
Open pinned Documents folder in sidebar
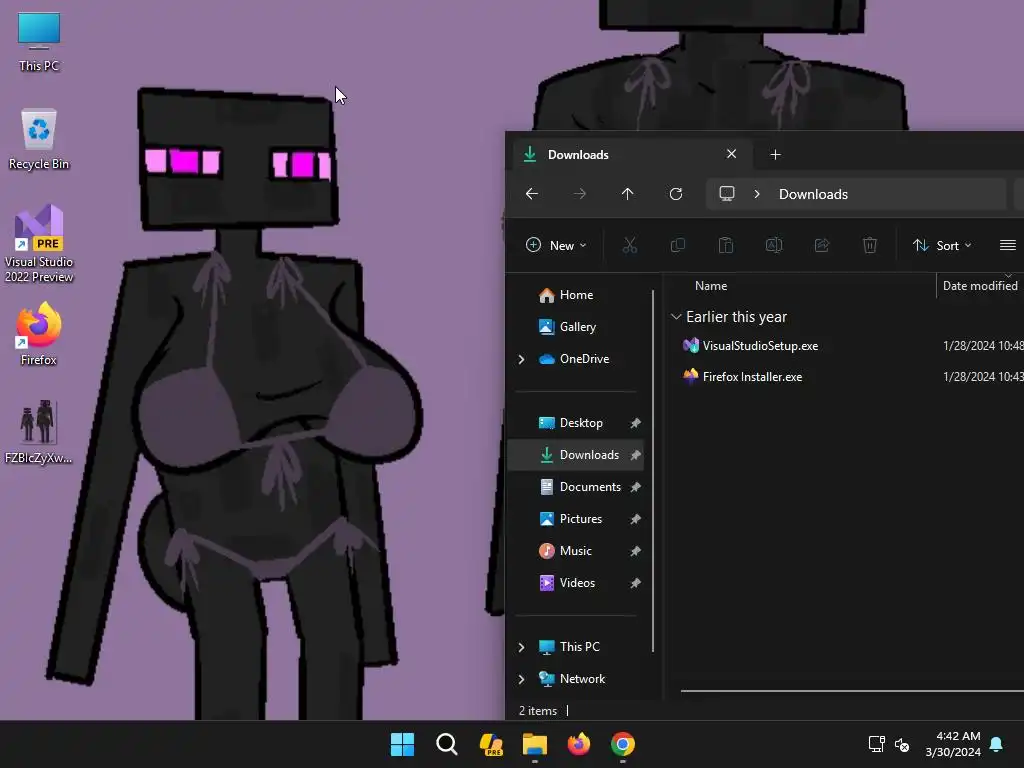pyautogui.click(x=579, y=487)
